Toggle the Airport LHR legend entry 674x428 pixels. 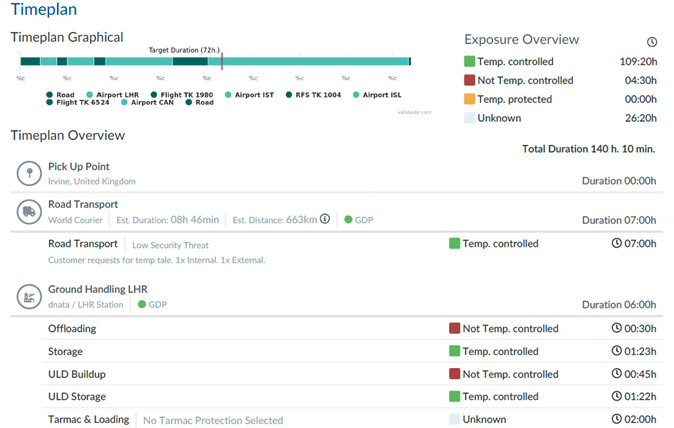click(x=112, y=95)
